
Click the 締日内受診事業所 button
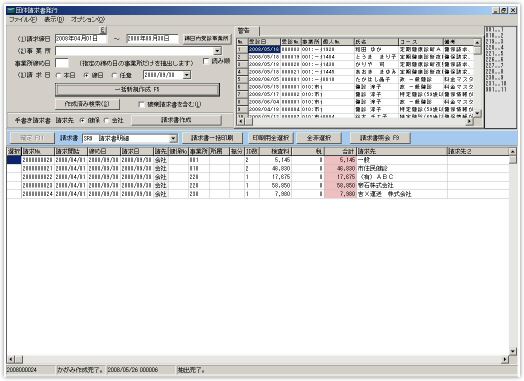[207, 39]
